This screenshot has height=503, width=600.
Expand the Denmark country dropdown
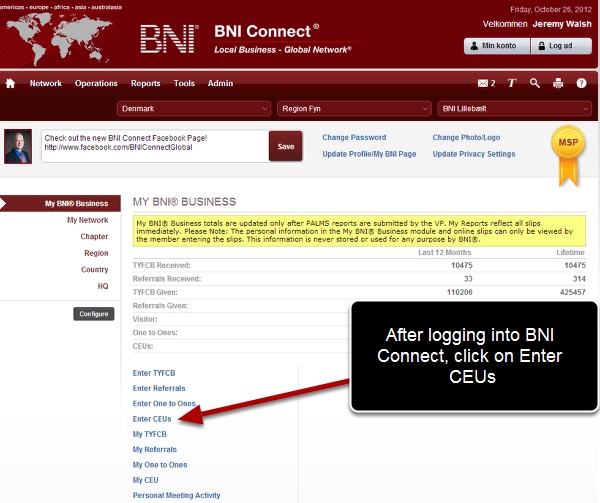tap(194, 108)
